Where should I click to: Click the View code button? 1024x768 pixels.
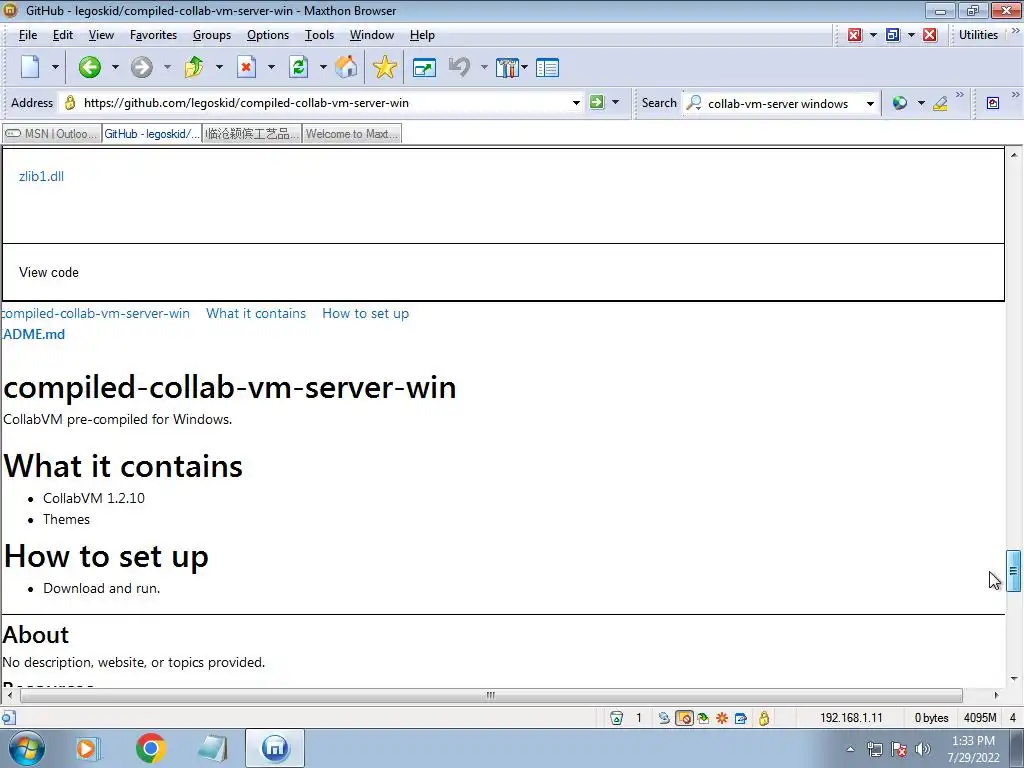[49, 272]
